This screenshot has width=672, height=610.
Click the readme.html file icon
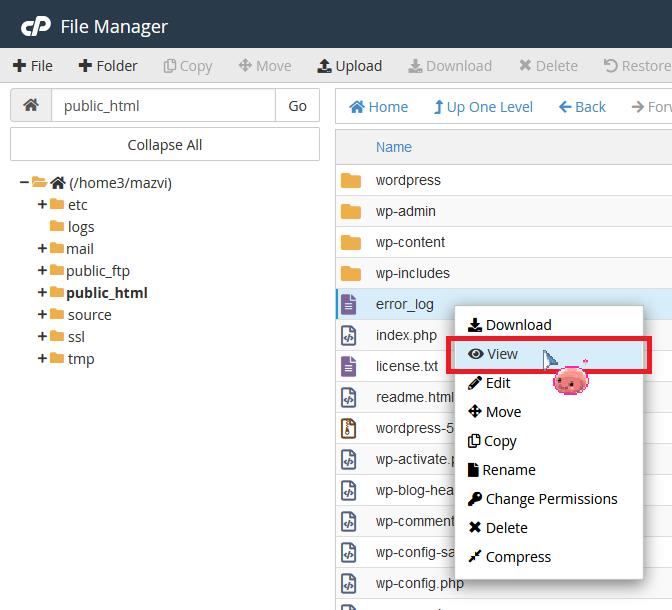click(x=348, y=397)
